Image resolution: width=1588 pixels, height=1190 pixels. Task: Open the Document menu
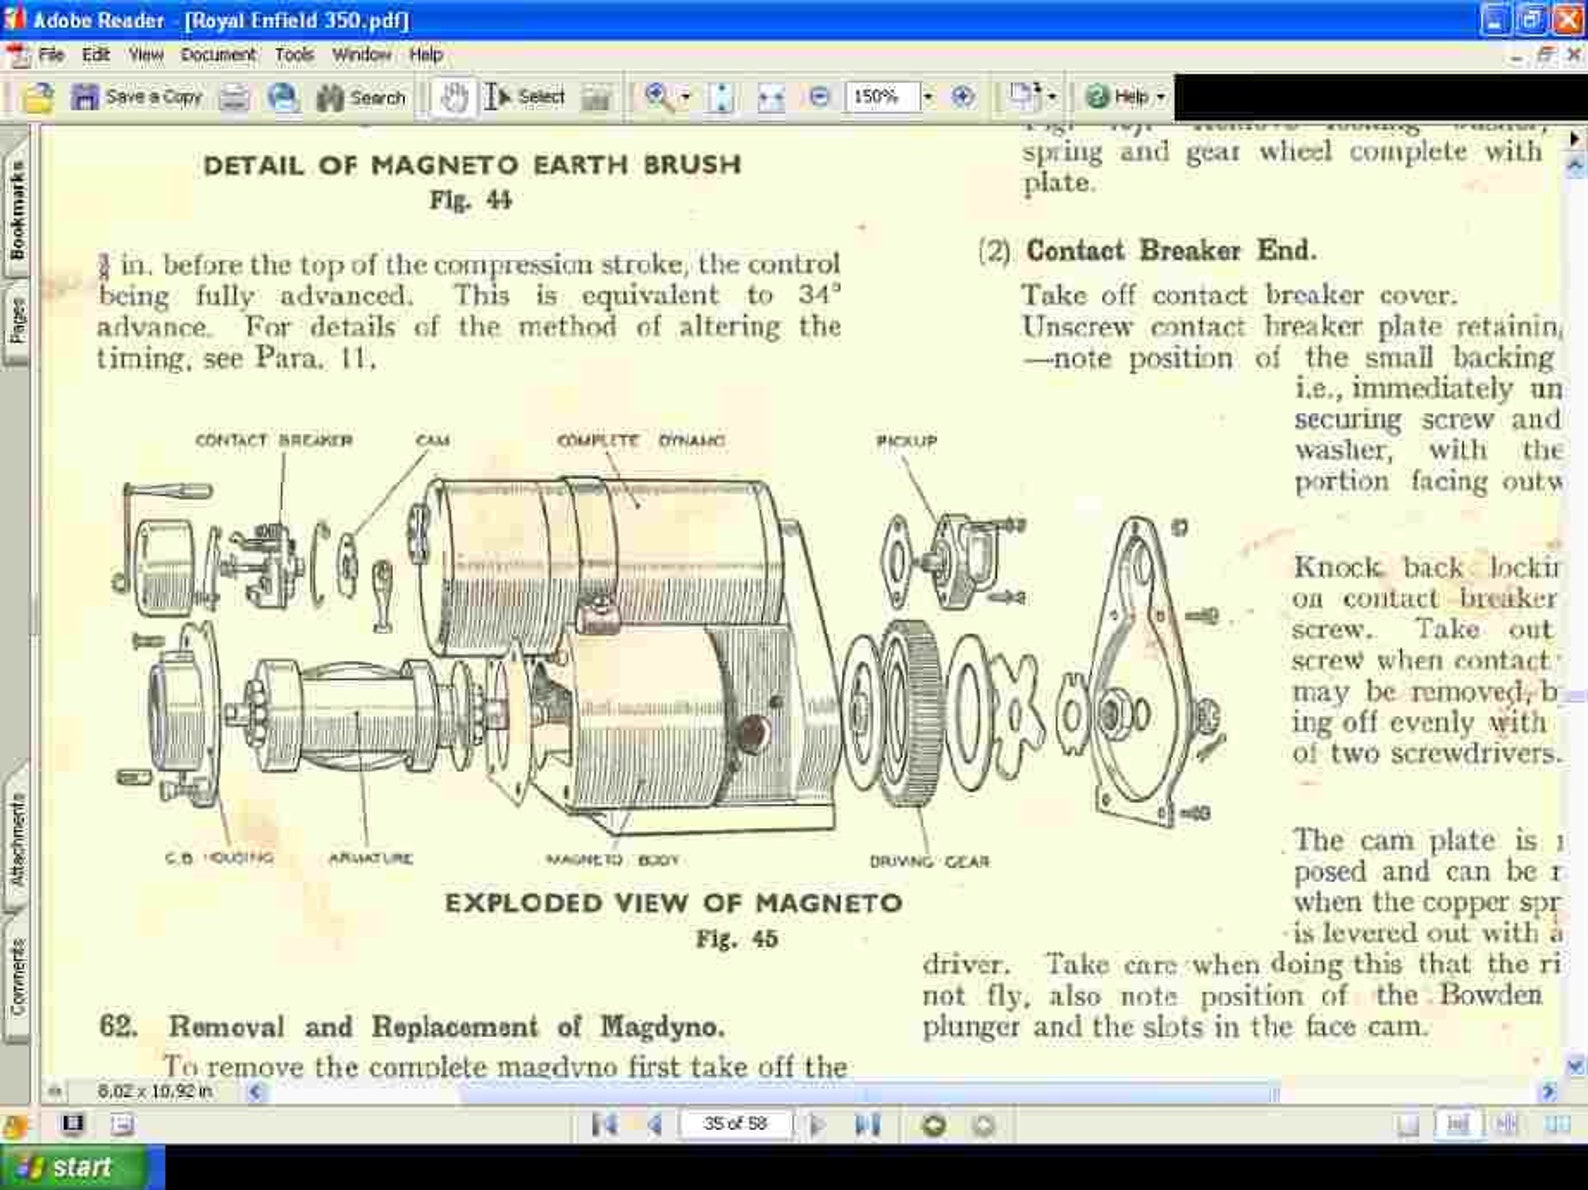coord(218,55)
